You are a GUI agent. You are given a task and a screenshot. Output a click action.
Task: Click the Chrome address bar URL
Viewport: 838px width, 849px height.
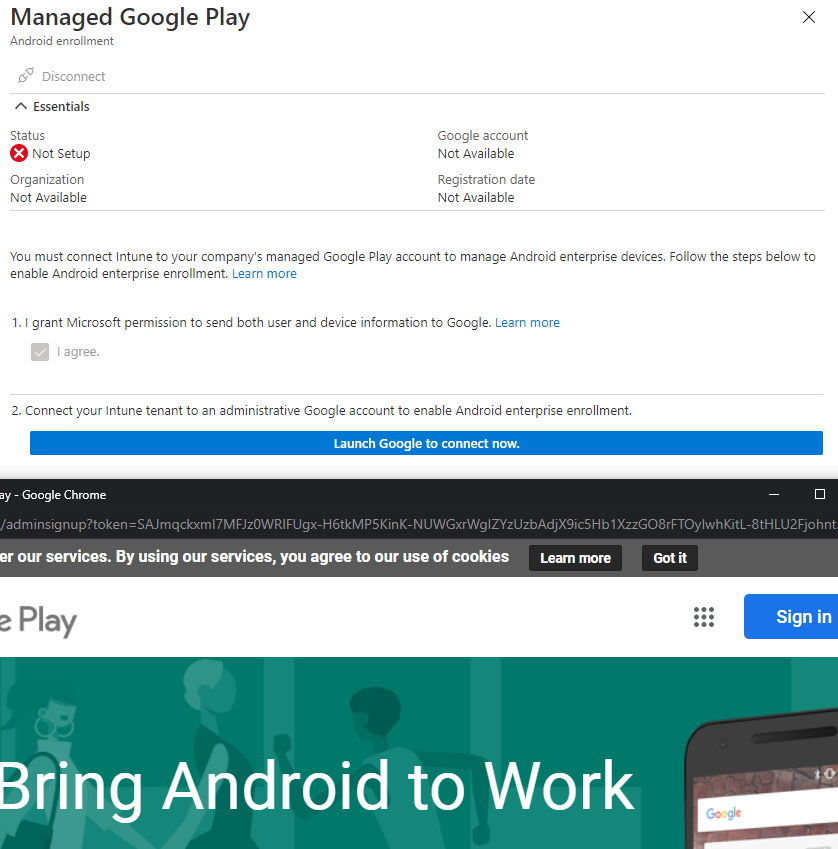coord(419,524)
